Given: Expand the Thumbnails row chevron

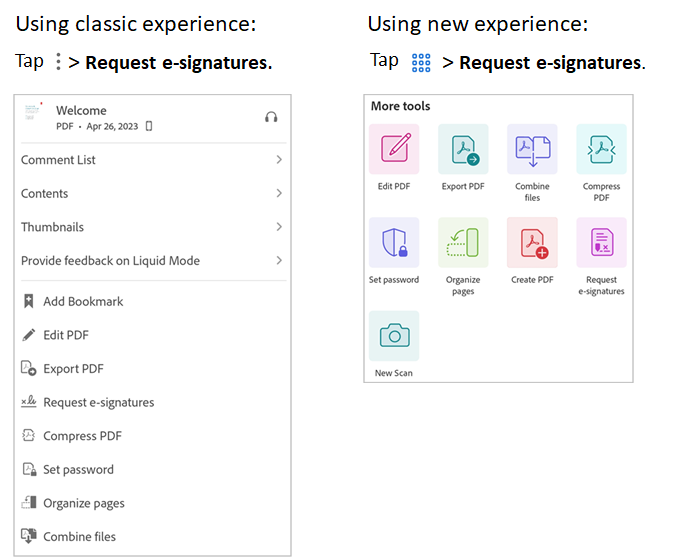Looking at the screenshot, I should pos(279,227).
